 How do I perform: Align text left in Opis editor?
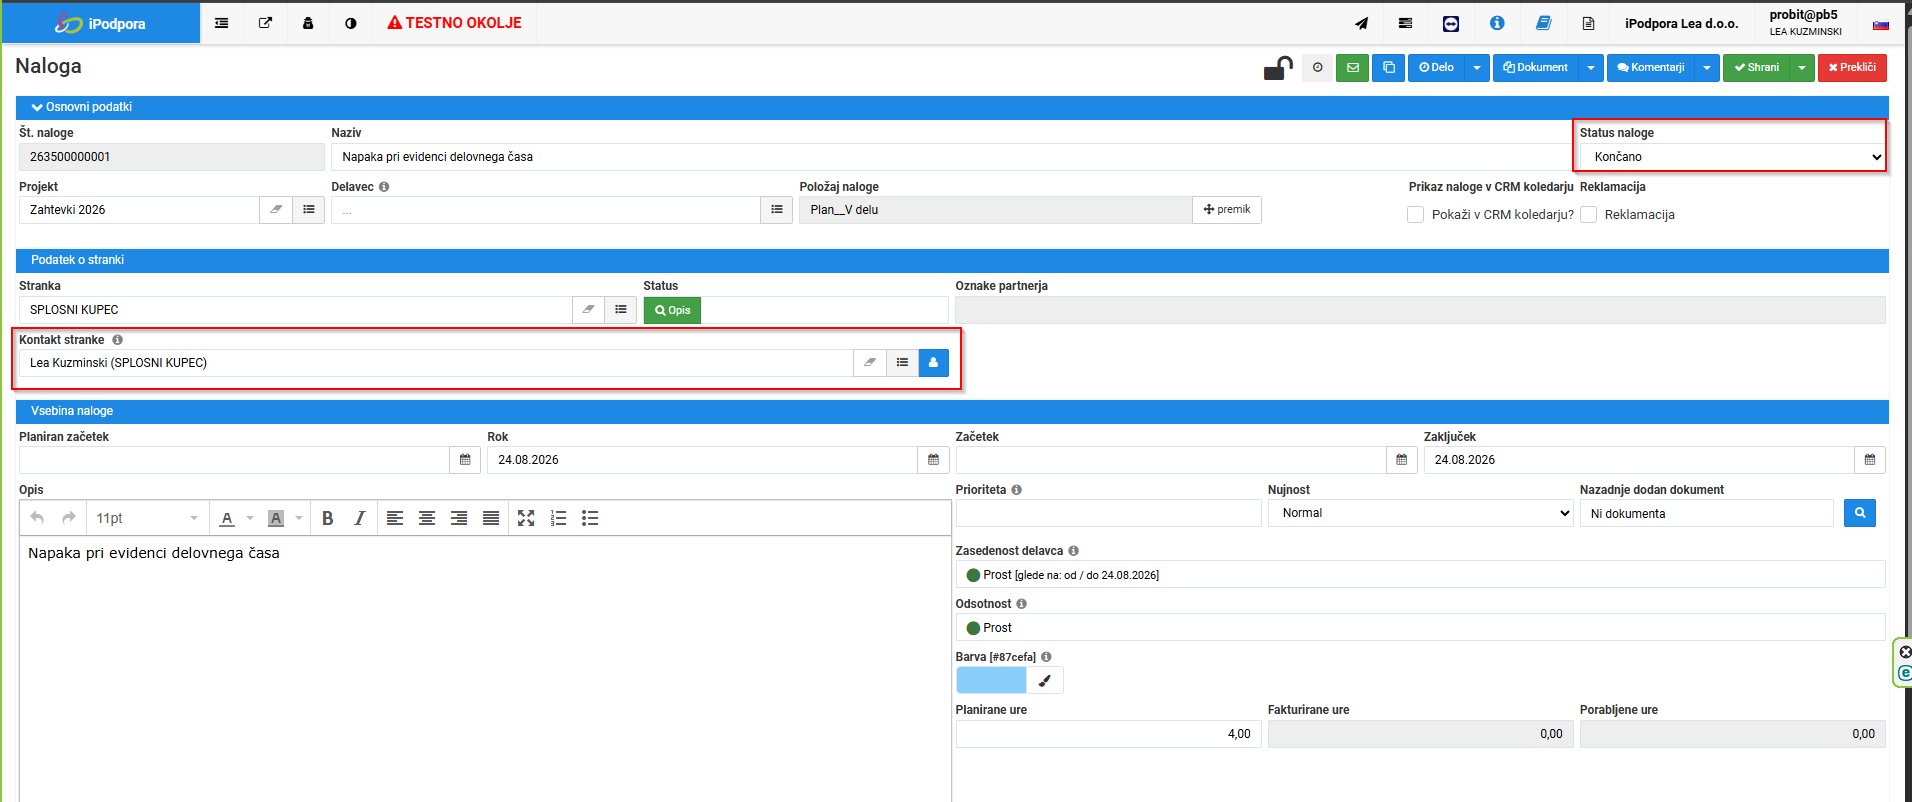pyautogui.click(x=395, y=518)
